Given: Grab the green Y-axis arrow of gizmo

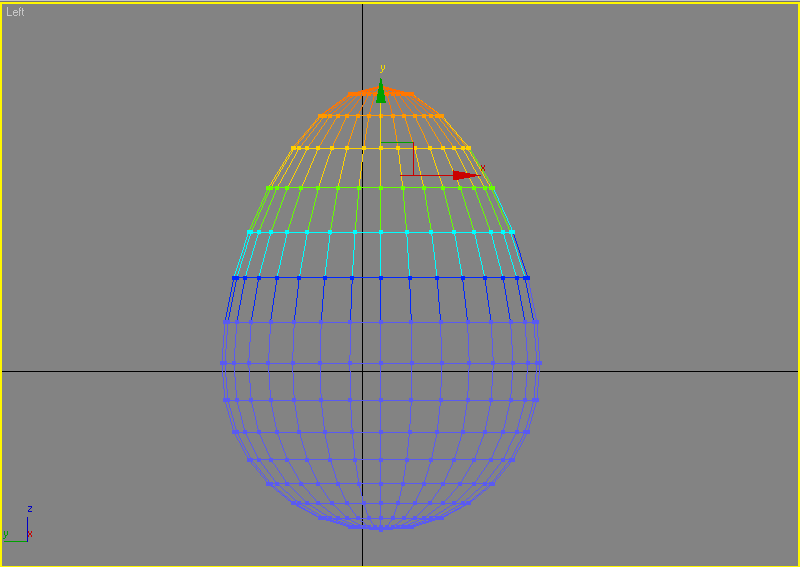Looking at the screenshot, I should point(381,91).
